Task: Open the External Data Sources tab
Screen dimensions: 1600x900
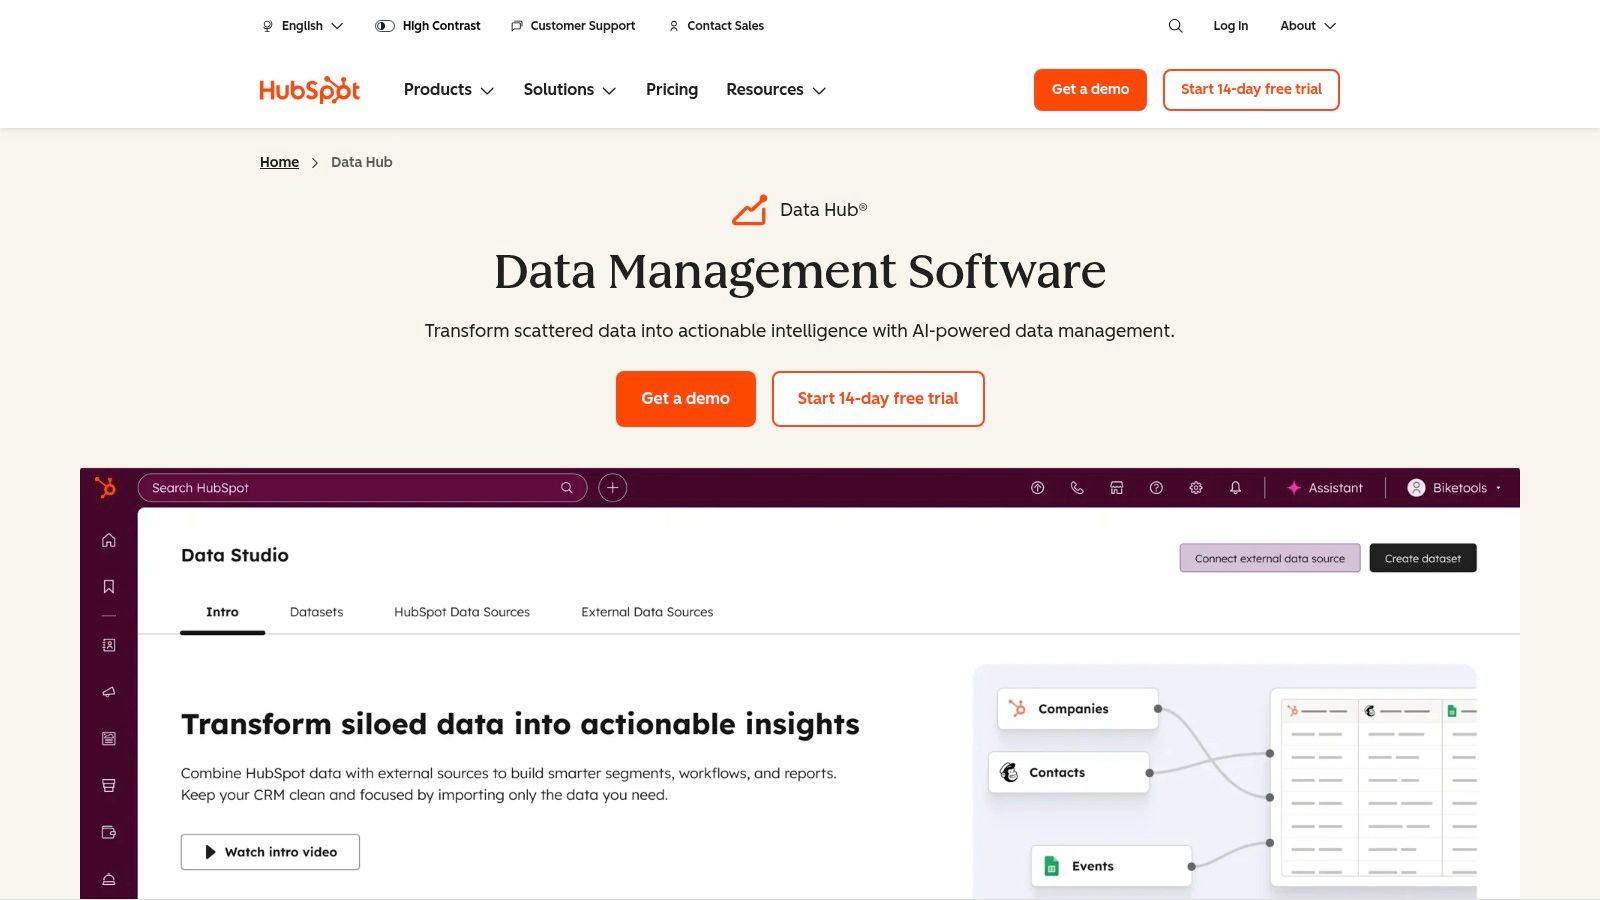Action: tap(647, 611)
